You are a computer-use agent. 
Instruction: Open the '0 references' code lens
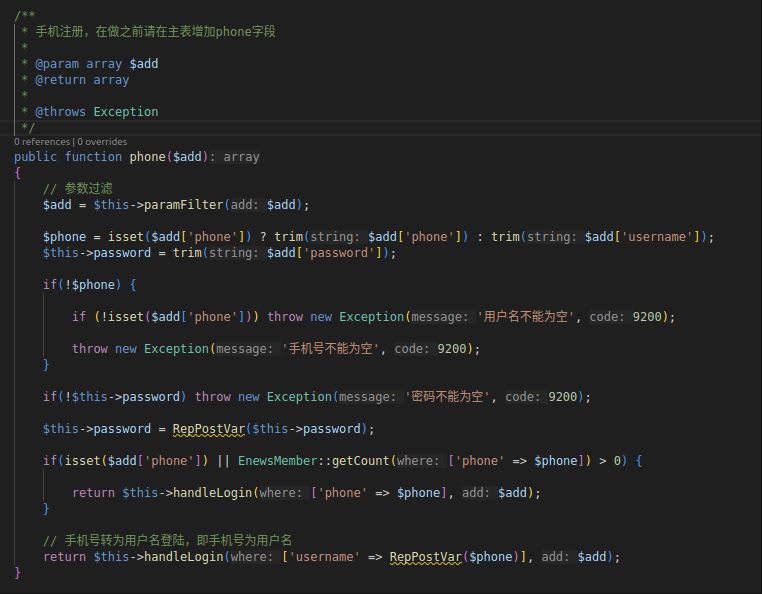pos(42,142)
